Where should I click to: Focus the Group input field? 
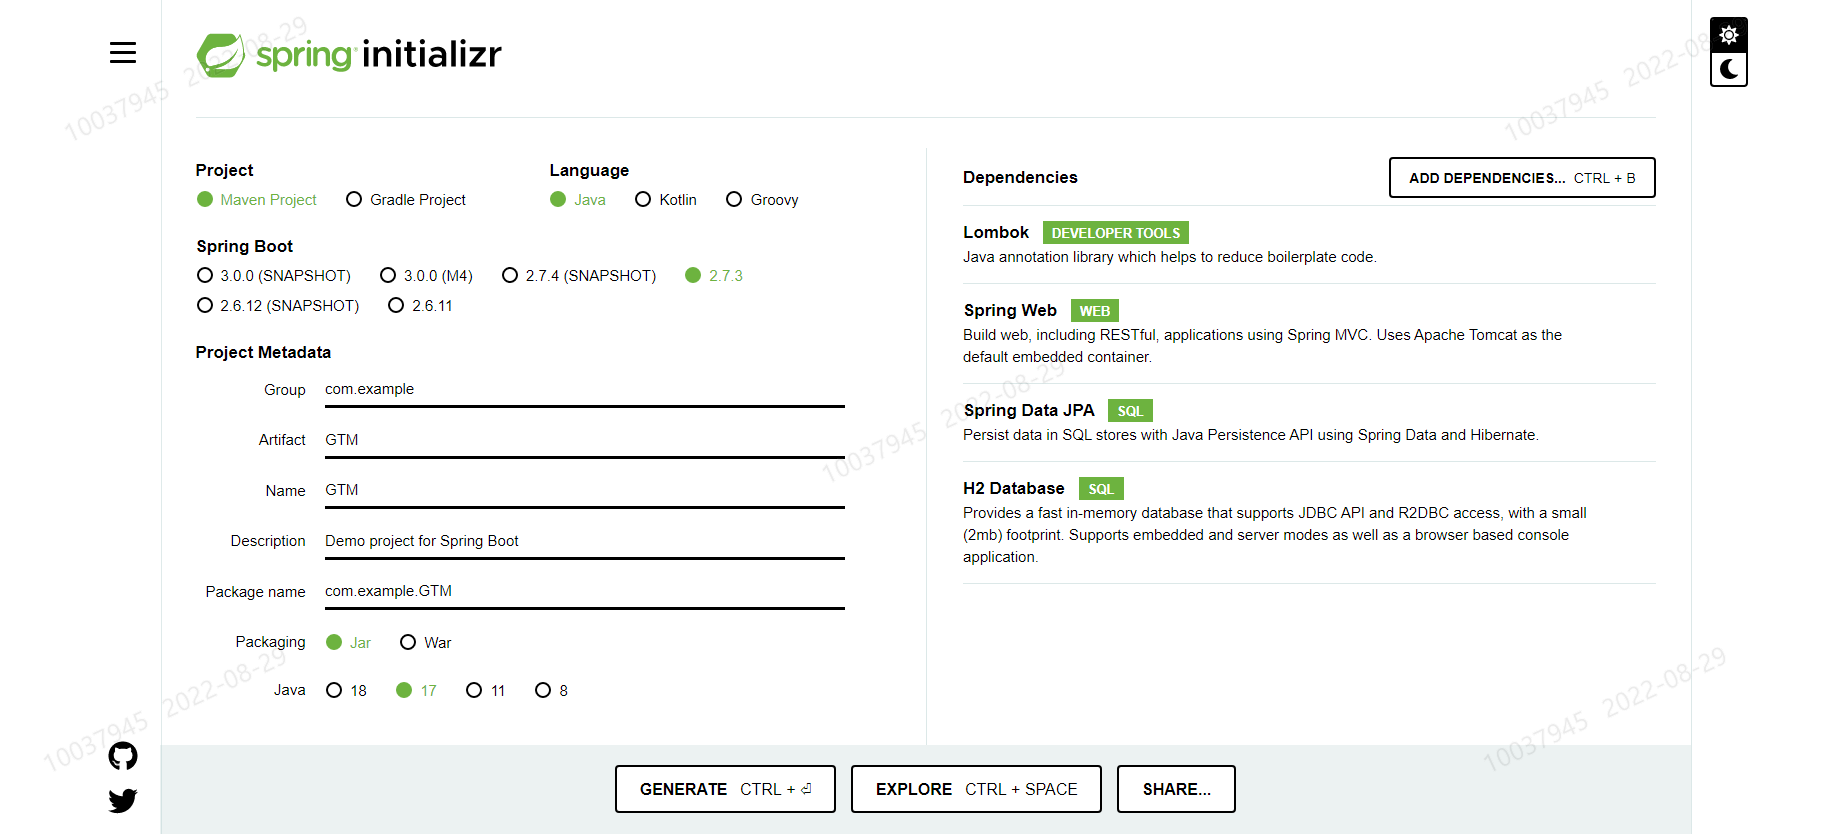[585, 390]
